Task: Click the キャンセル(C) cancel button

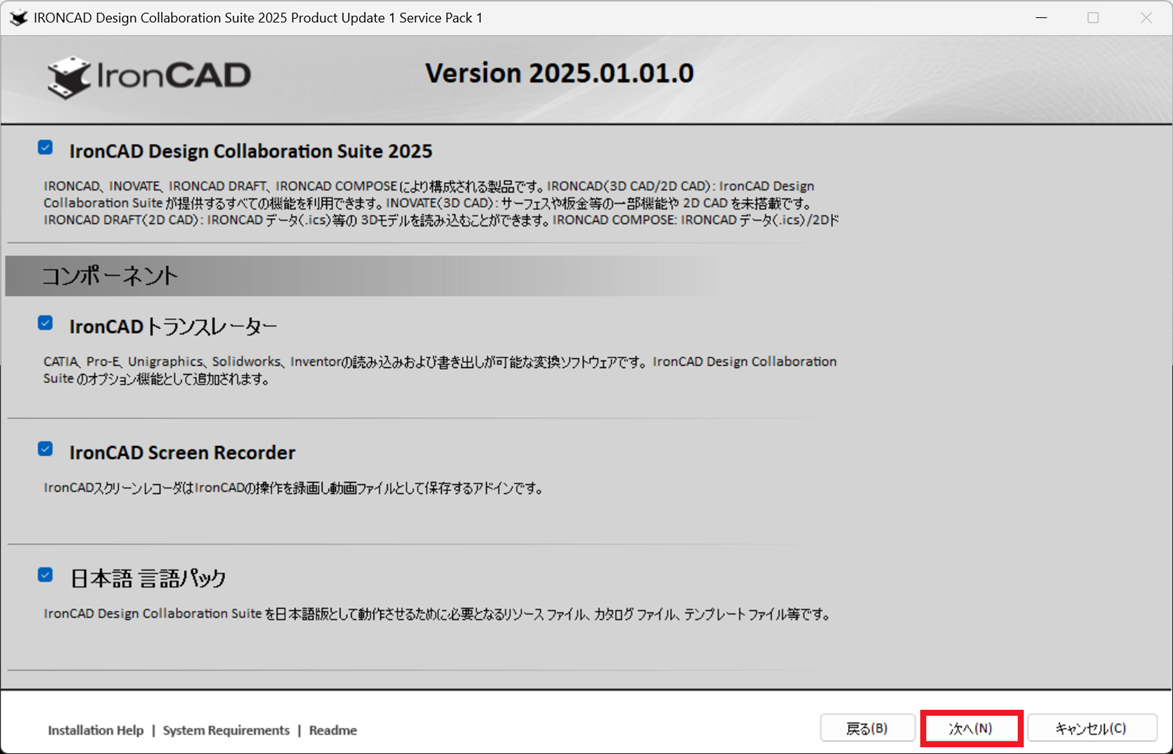Action: [x=1091, y=728]
